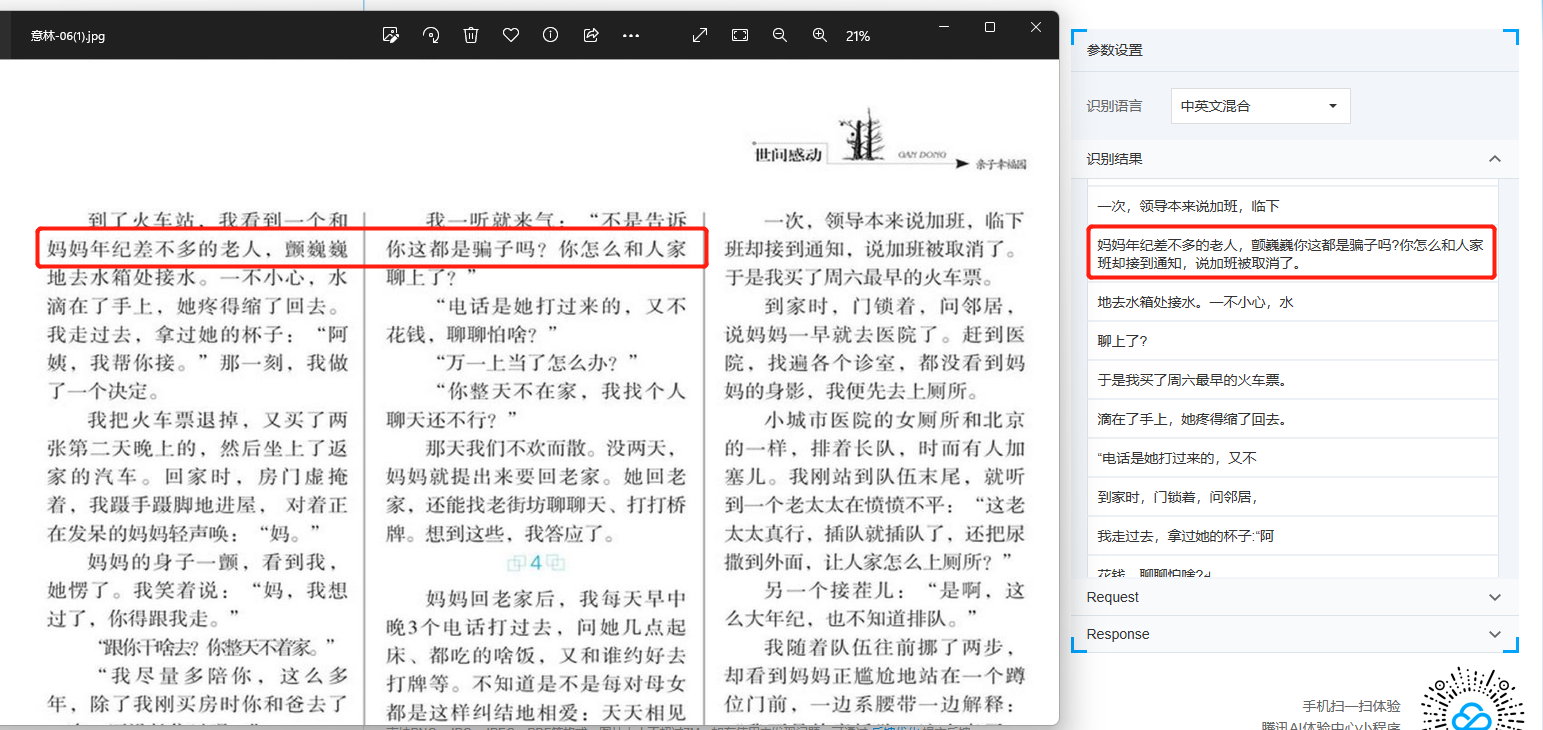Add photo to favorites with heart icon
Viewport: 1543px width, 730px height.
(x=511, y=35)
